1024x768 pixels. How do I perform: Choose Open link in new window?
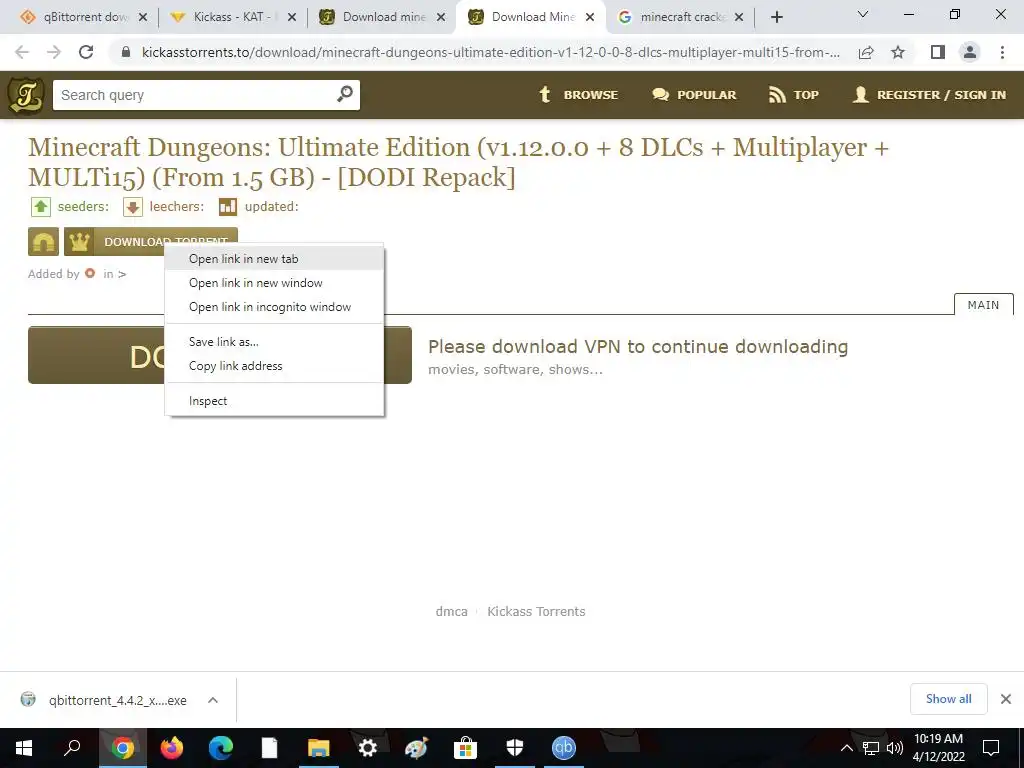point(274,283)
